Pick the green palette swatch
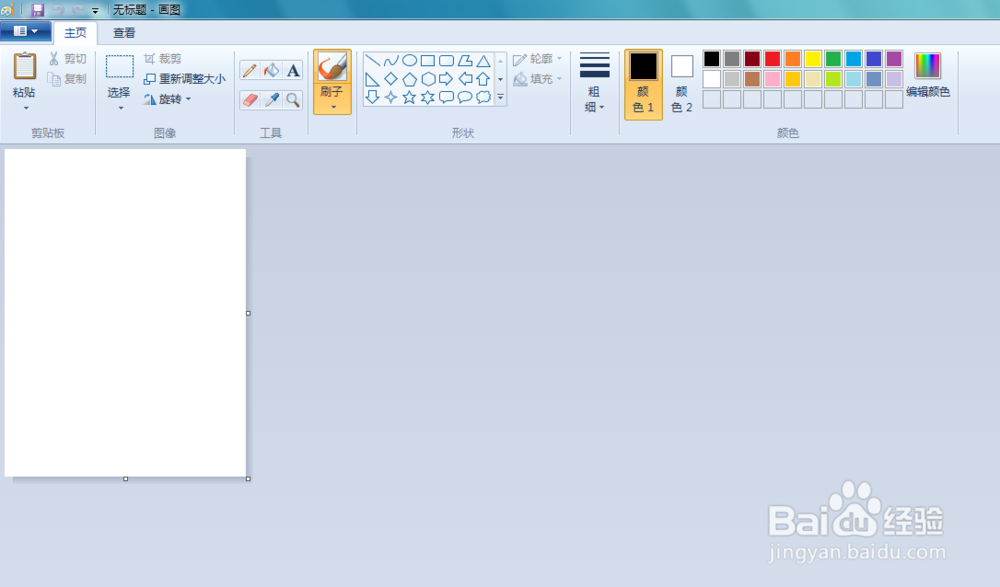 (833, 59)
